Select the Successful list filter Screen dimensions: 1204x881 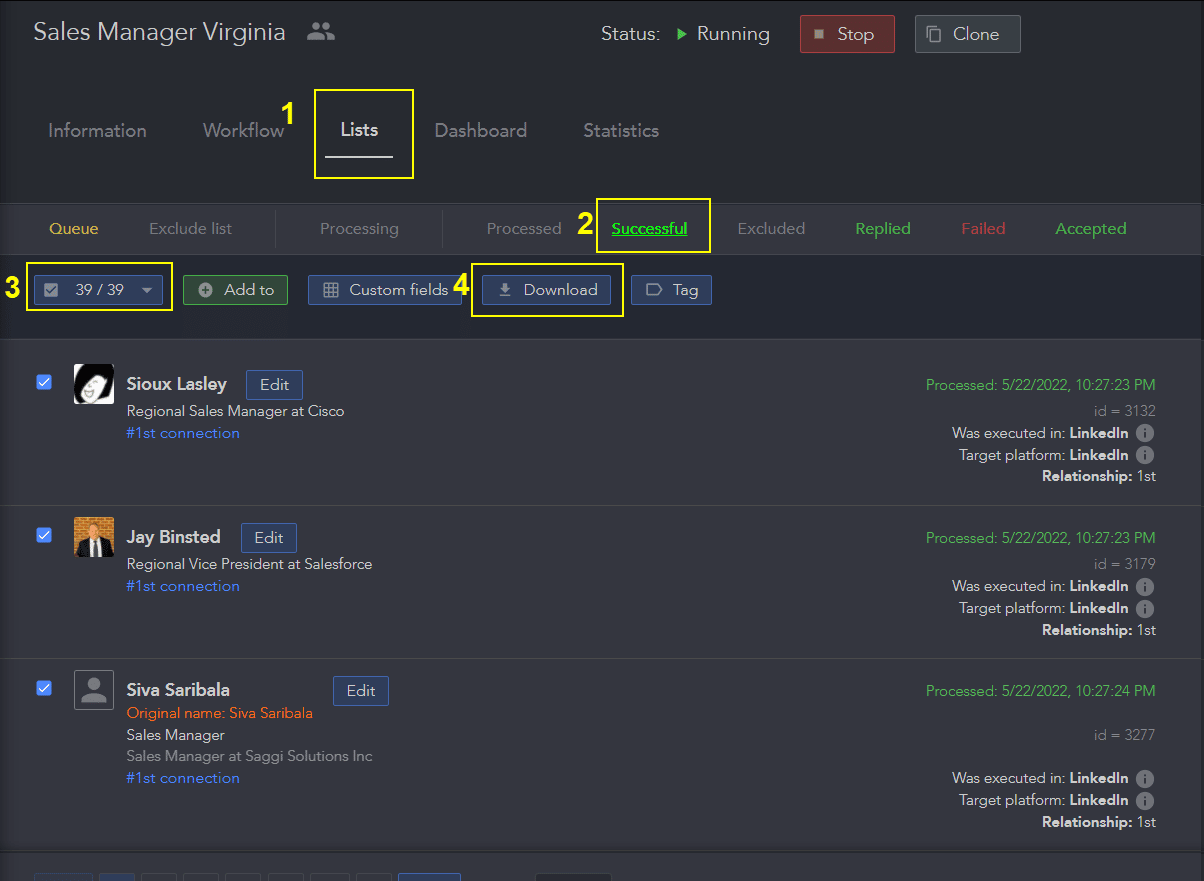[x=650, y=229]
